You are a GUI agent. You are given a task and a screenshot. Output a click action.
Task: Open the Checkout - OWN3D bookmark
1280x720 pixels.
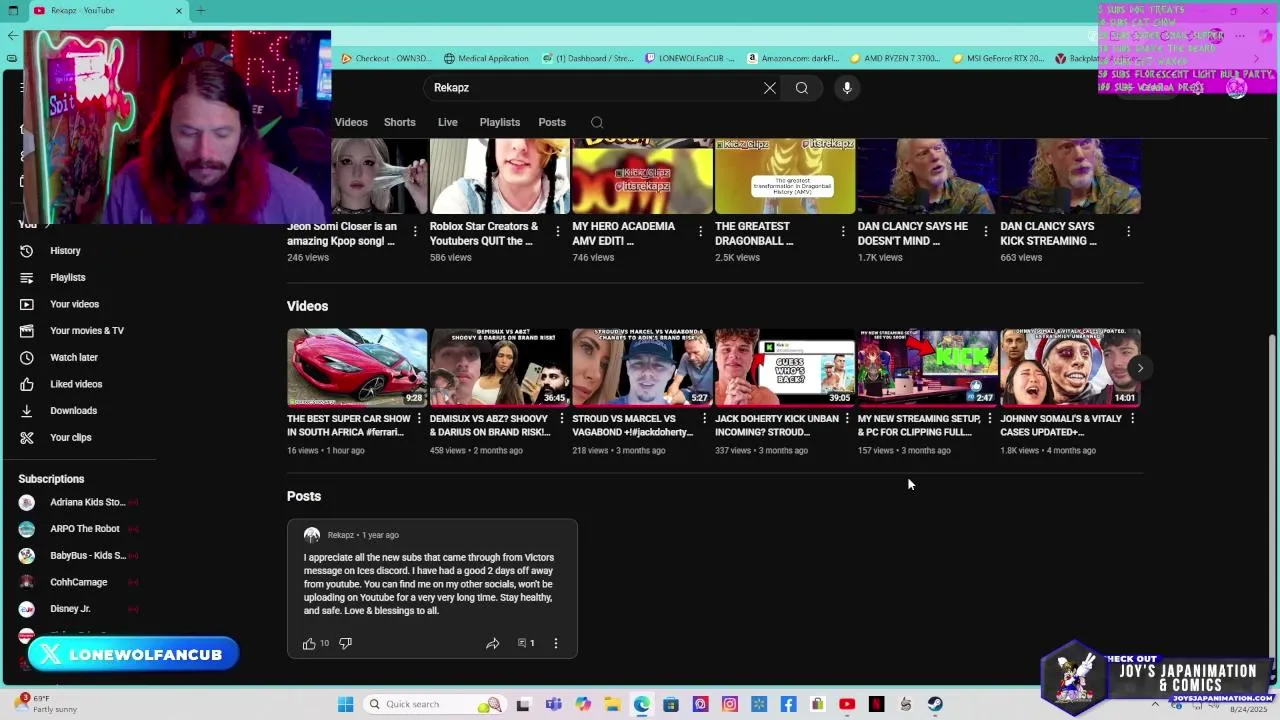[x=386, y=58]
